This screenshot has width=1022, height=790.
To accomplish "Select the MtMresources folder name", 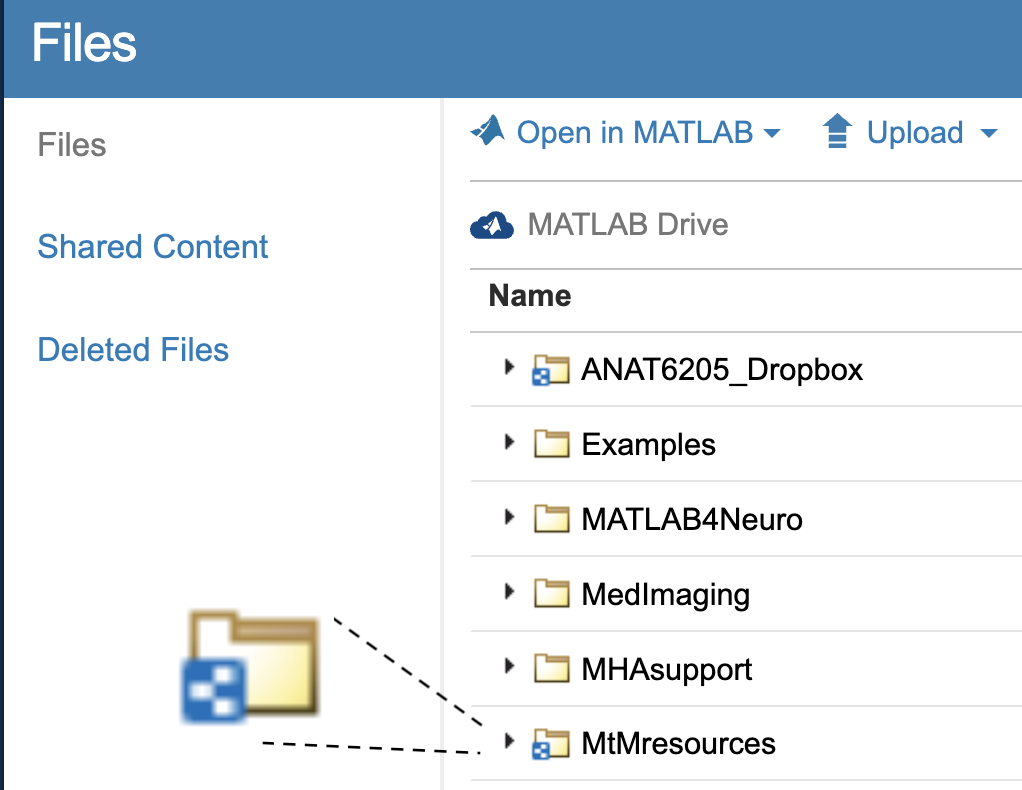I will click(679, 744).
